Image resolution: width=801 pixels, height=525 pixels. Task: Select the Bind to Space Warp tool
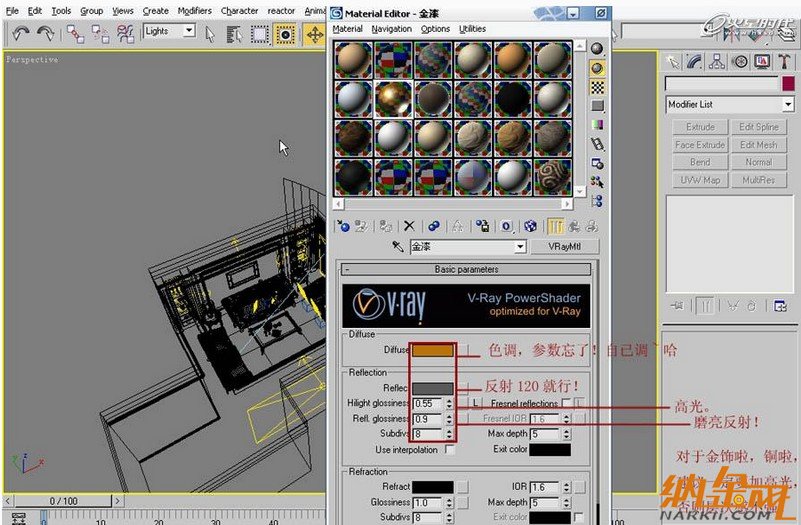(125, 34)
